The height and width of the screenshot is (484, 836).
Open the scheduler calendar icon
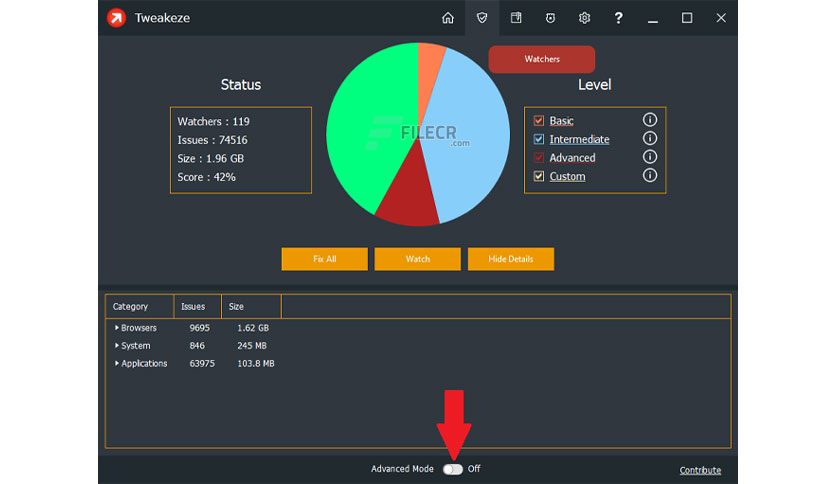point(516,18)
